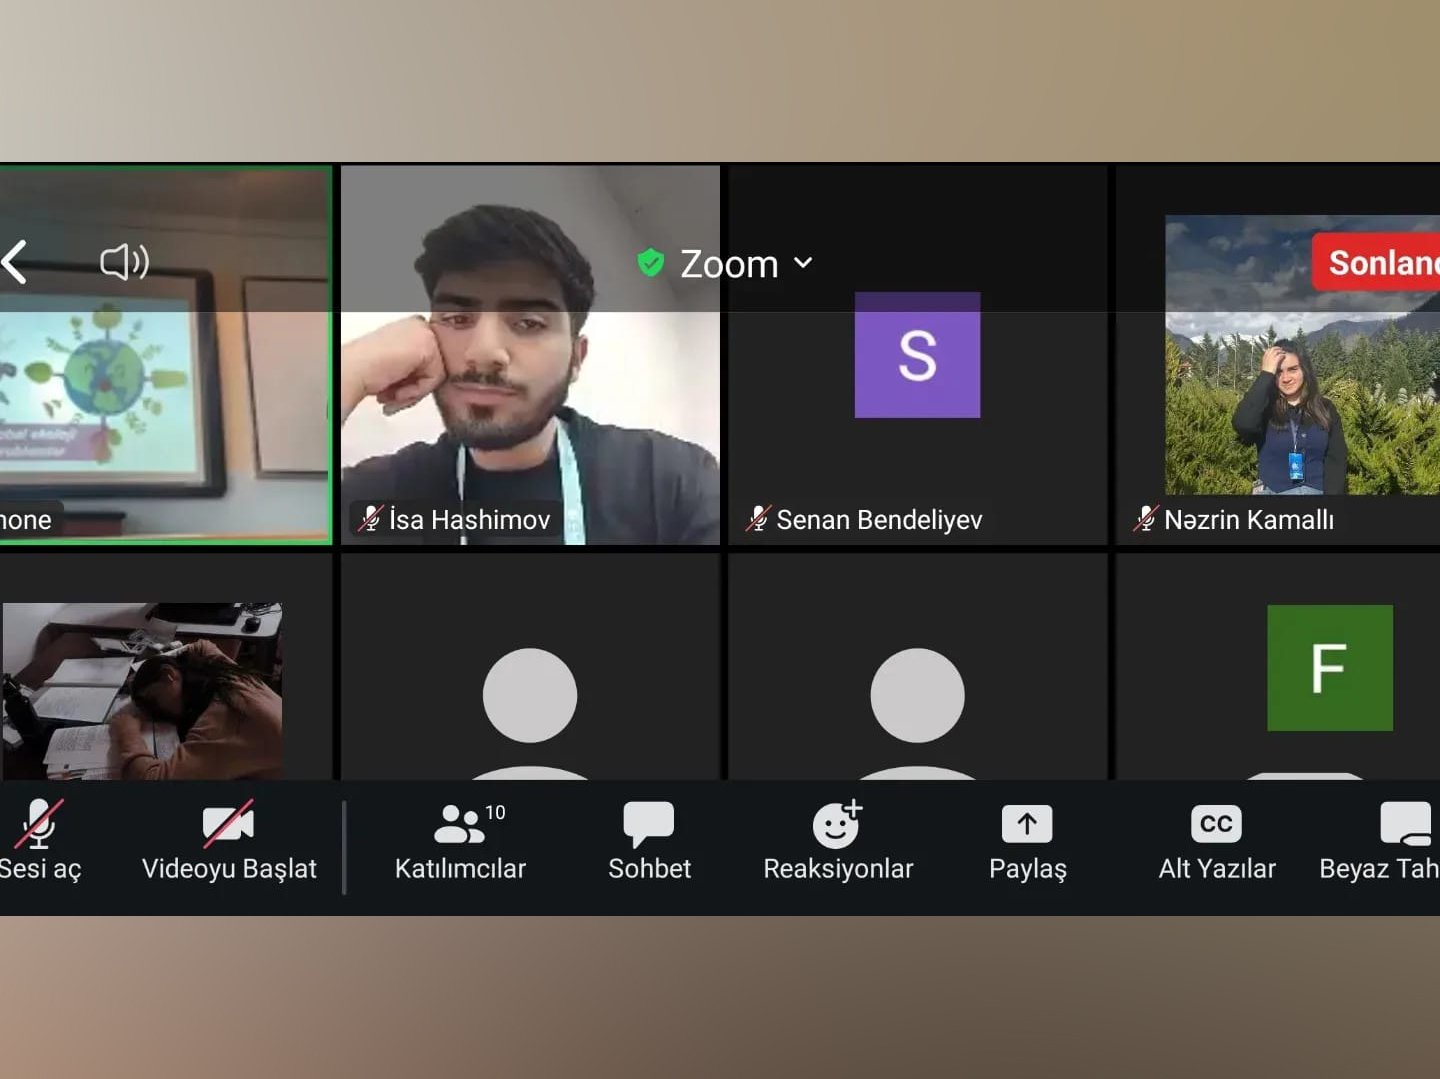This screenshot has width=1440, height=1079.
Task: Open the Katılımcılar participants list
Action: [460, 841]
